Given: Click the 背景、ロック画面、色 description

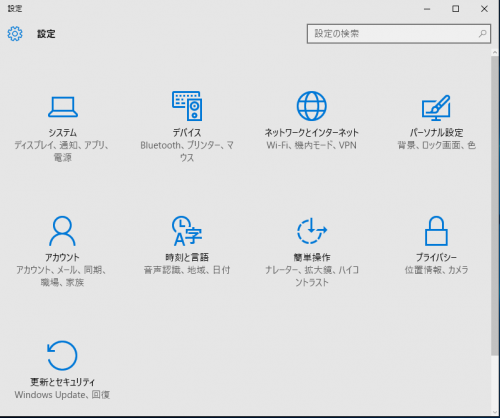Looking at the screenshot, I should pos(436,145).
